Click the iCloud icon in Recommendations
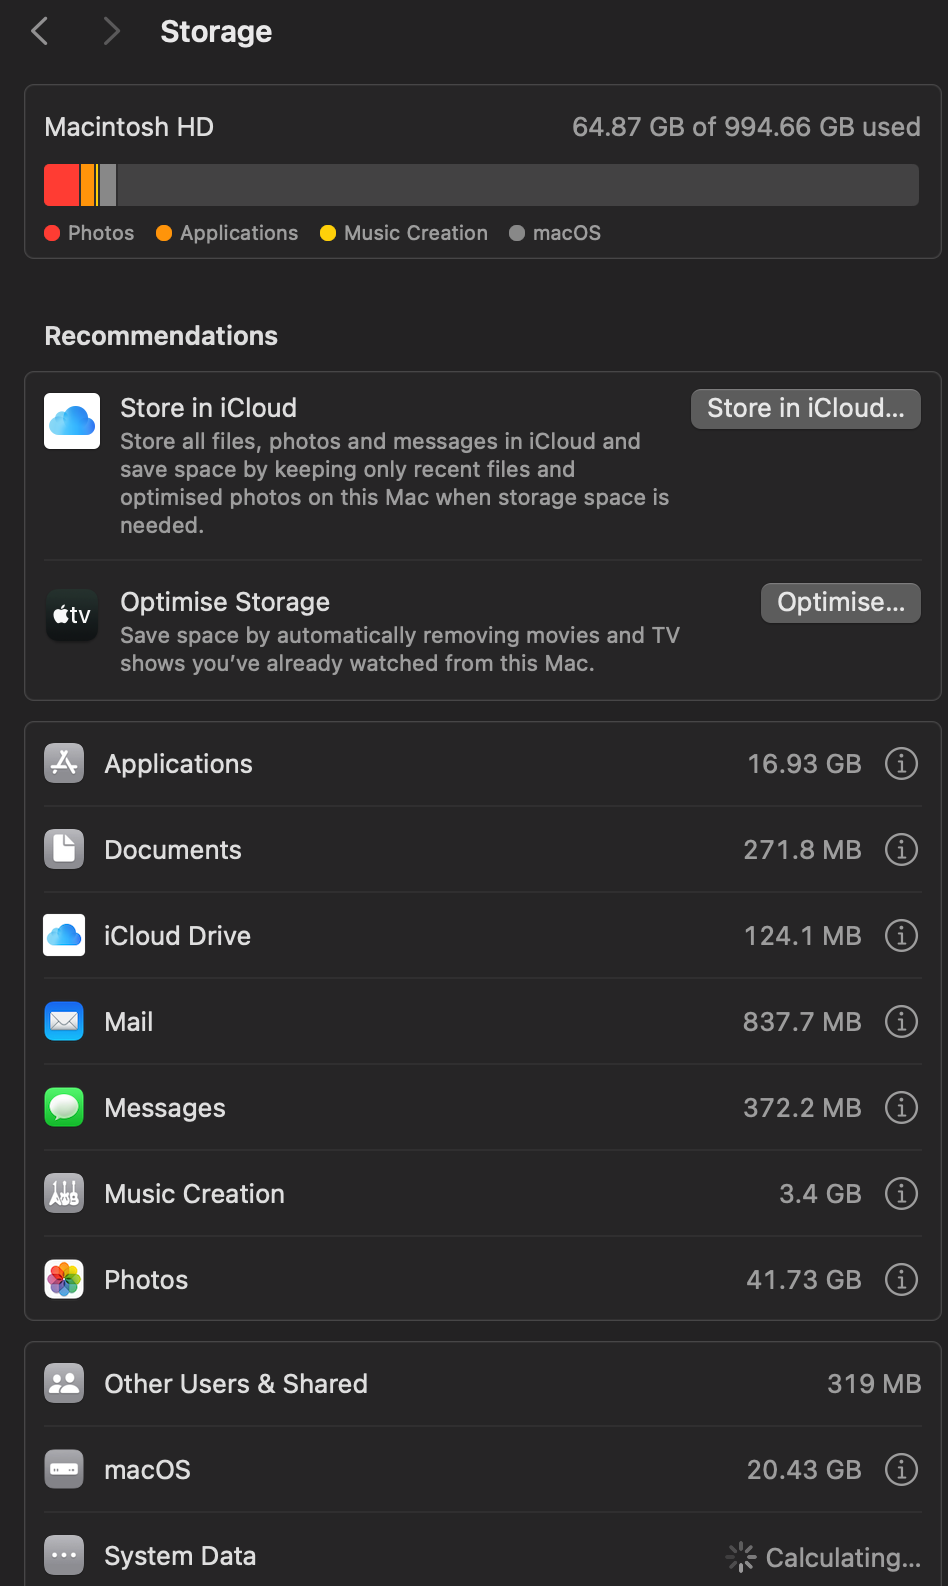The height and width of the screenshot is (1586, 948). click(x=72, y=421)
